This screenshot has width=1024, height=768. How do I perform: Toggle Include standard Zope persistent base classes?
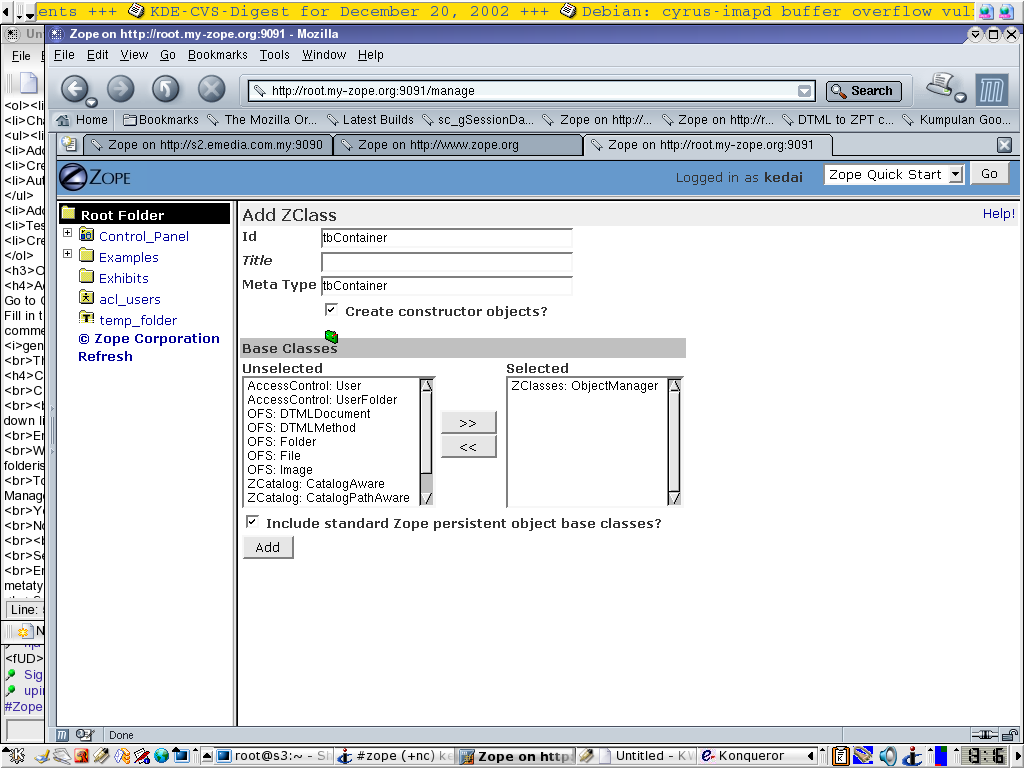[252, 522]
